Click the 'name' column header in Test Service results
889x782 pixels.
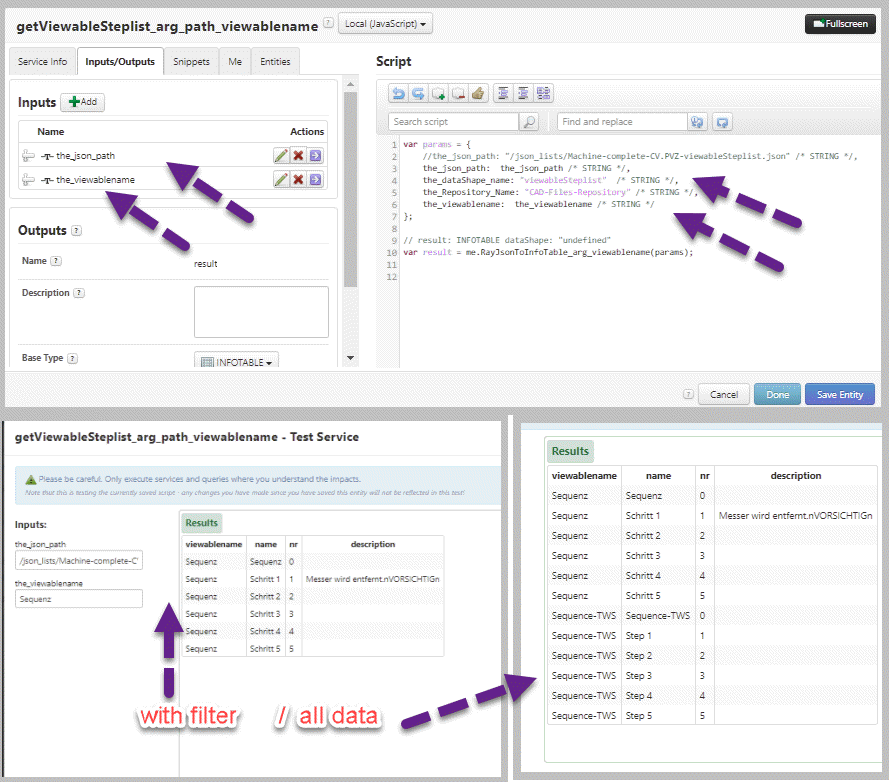(x=266, y=544)
